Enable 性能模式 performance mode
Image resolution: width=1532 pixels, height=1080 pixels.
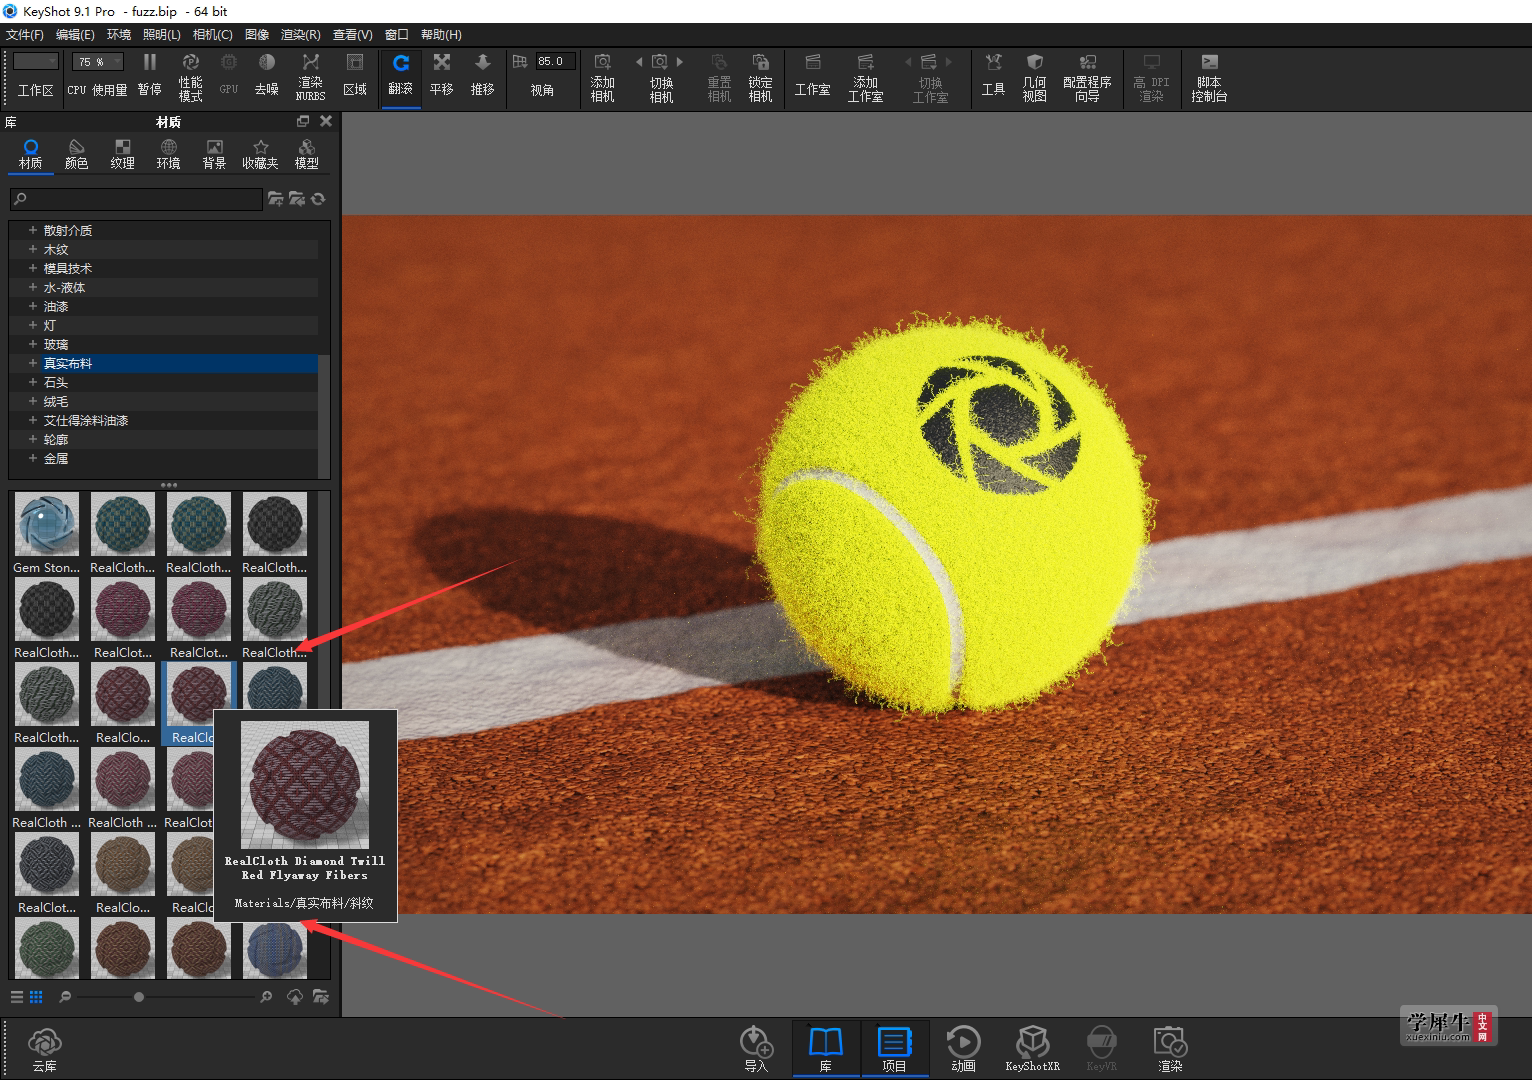pos(190,76)
